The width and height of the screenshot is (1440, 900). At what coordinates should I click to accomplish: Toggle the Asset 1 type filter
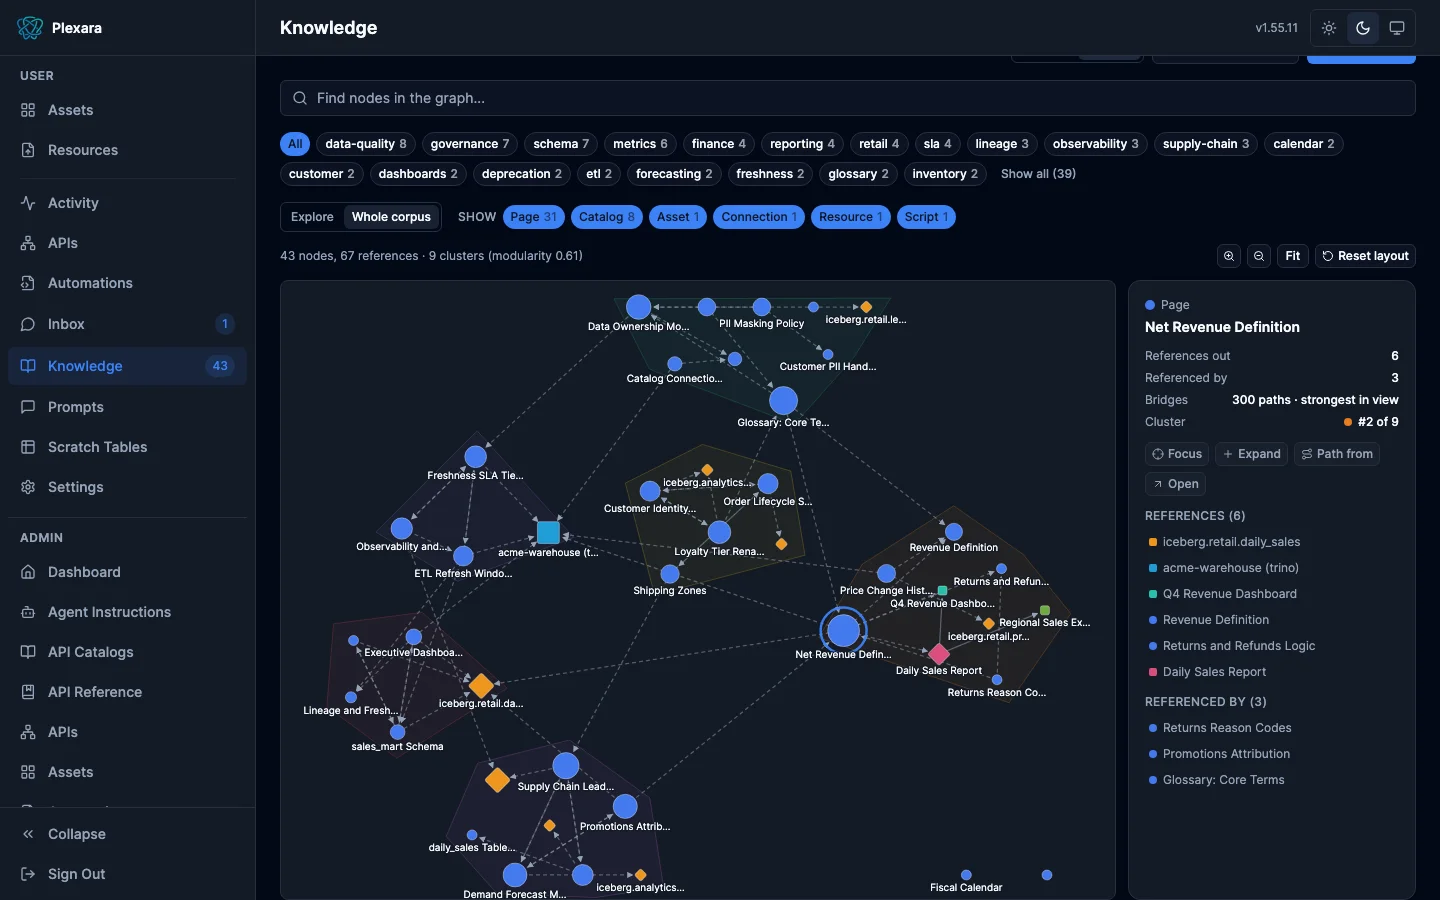click(678, 217)
